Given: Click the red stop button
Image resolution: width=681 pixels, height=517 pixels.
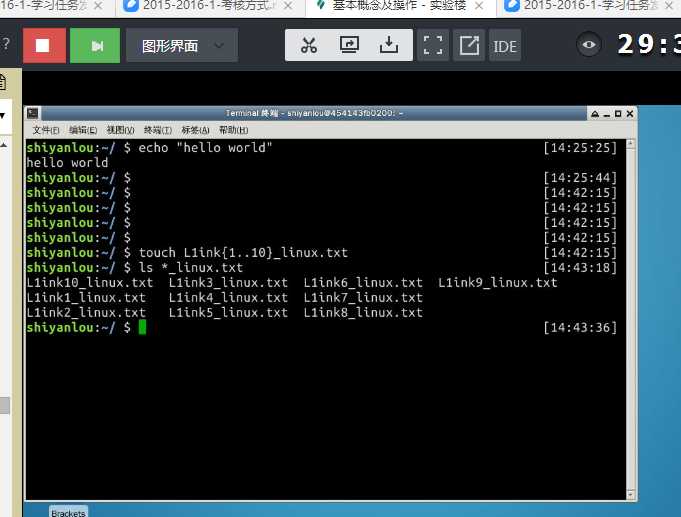Looking at the screenshot, I should tap(44, 46).
